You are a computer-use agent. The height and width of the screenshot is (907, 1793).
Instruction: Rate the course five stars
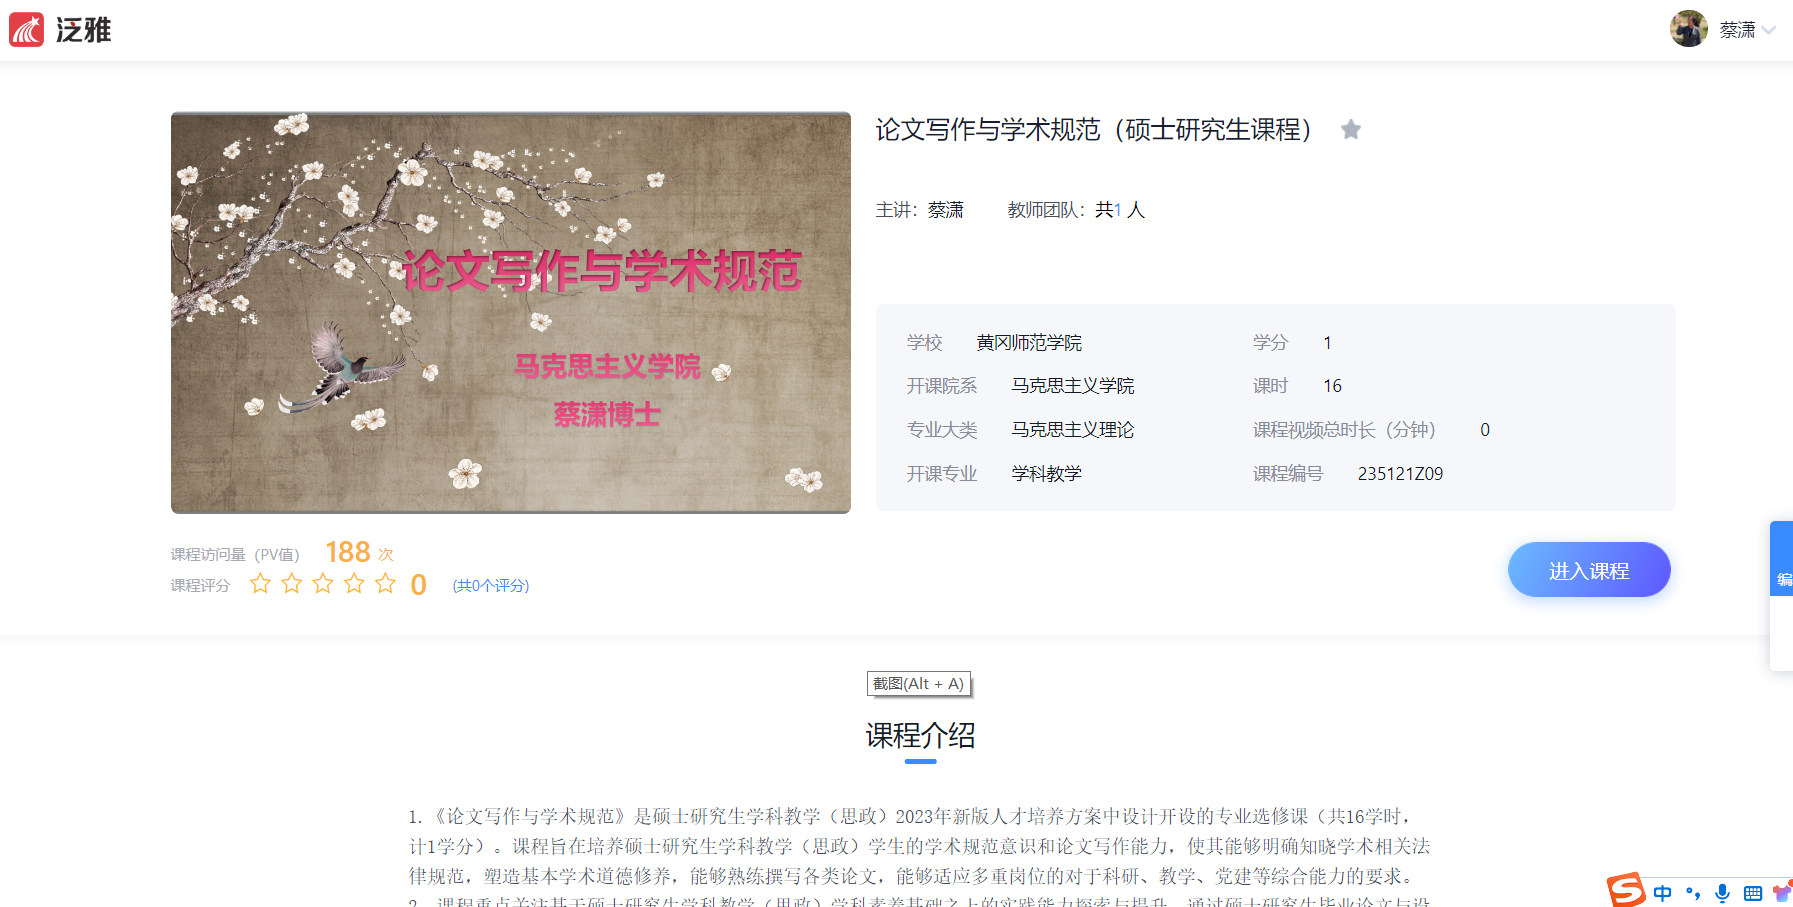click(385, 583)
